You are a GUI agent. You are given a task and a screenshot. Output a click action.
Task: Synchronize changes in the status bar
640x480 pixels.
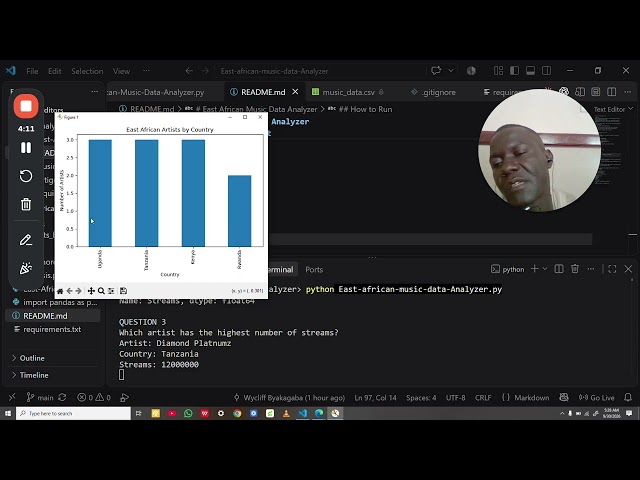[x=62, y=398]
